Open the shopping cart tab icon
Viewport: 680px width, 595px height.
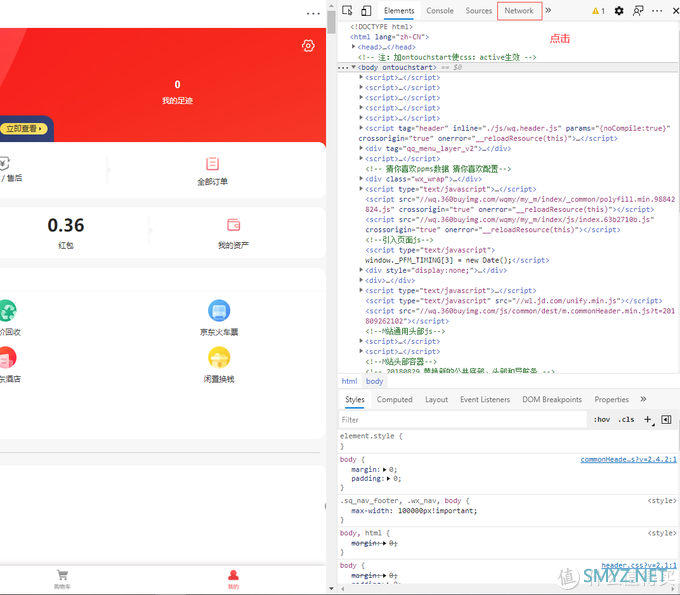(x=62, y=575)
